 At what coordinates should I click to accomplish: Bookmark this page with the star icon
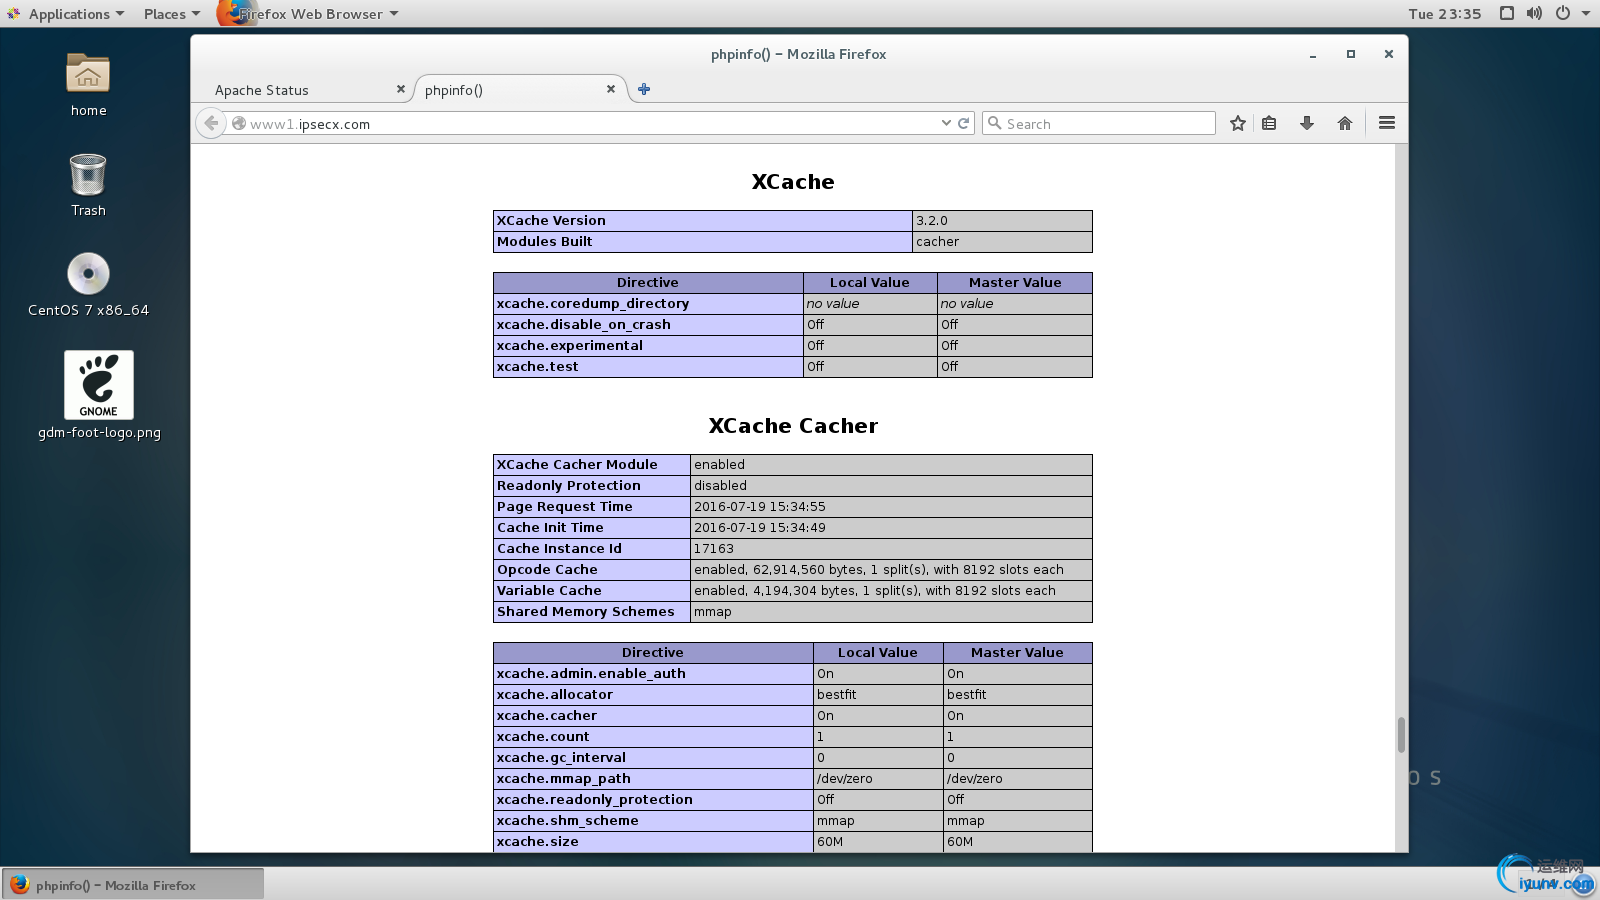point(1238,123)
